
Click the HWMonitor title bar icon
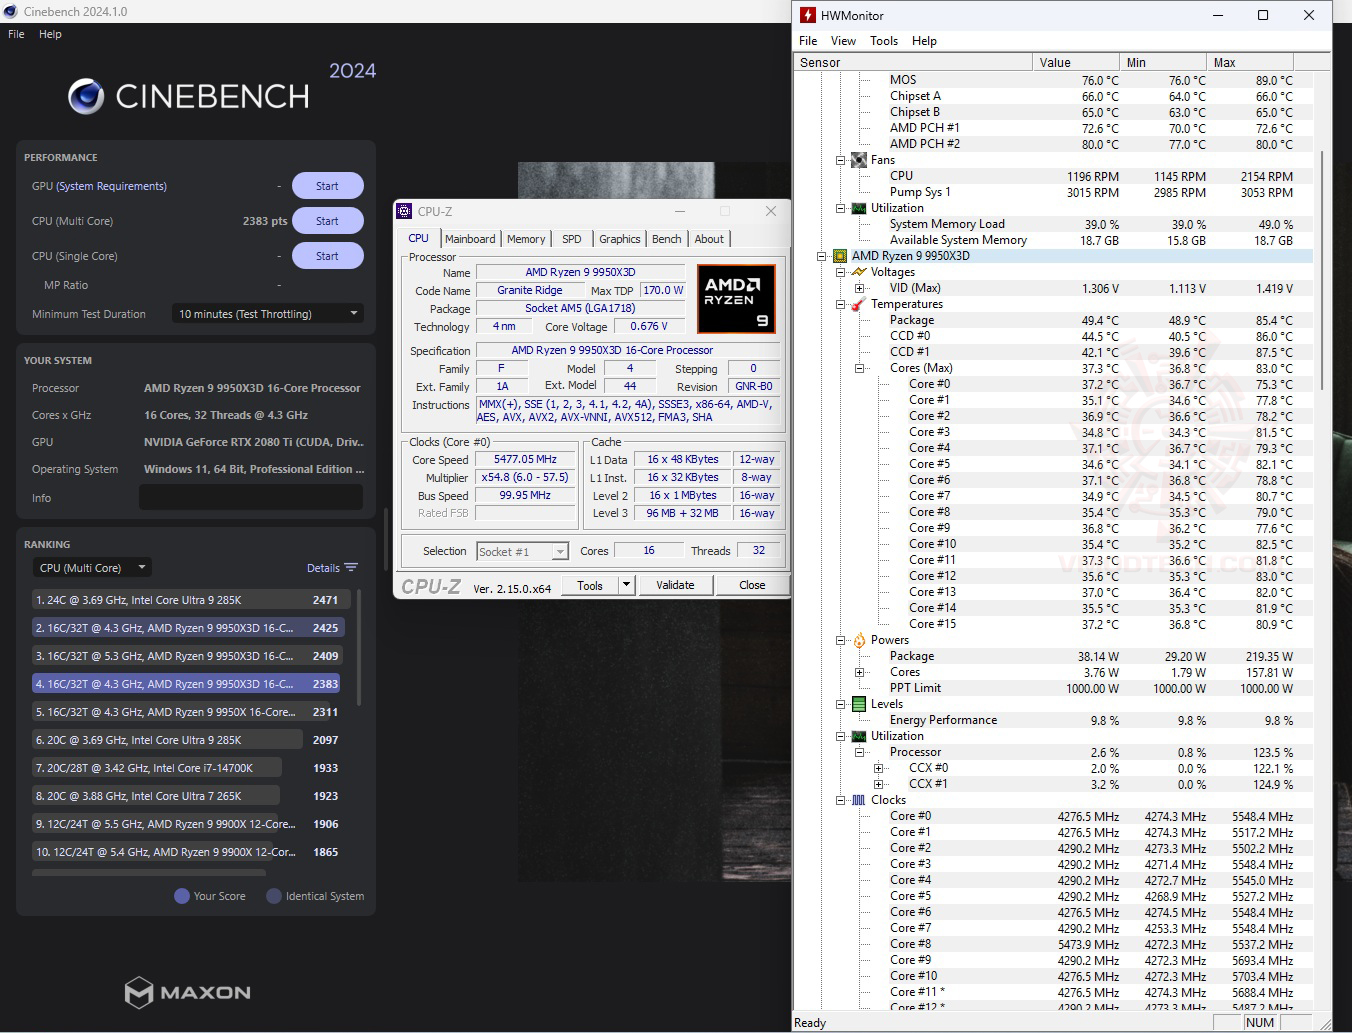807,15
